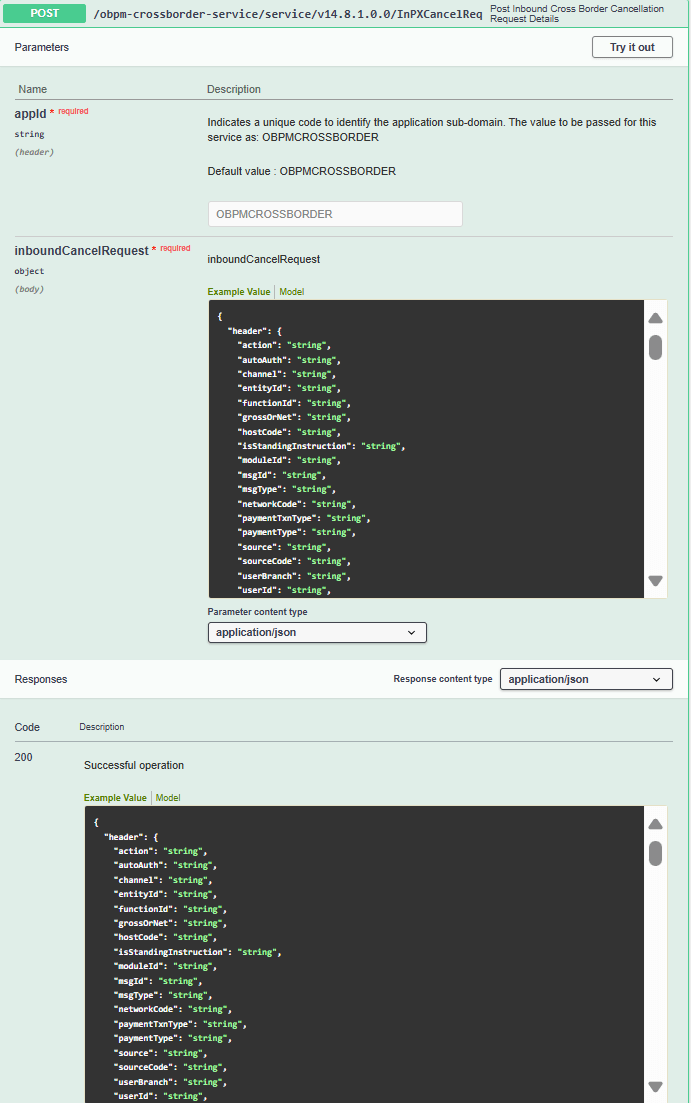Click the appId OBPMCROSSBORDER input field
The height and width of the screenshot is (1103, 691).
point(335,214)
